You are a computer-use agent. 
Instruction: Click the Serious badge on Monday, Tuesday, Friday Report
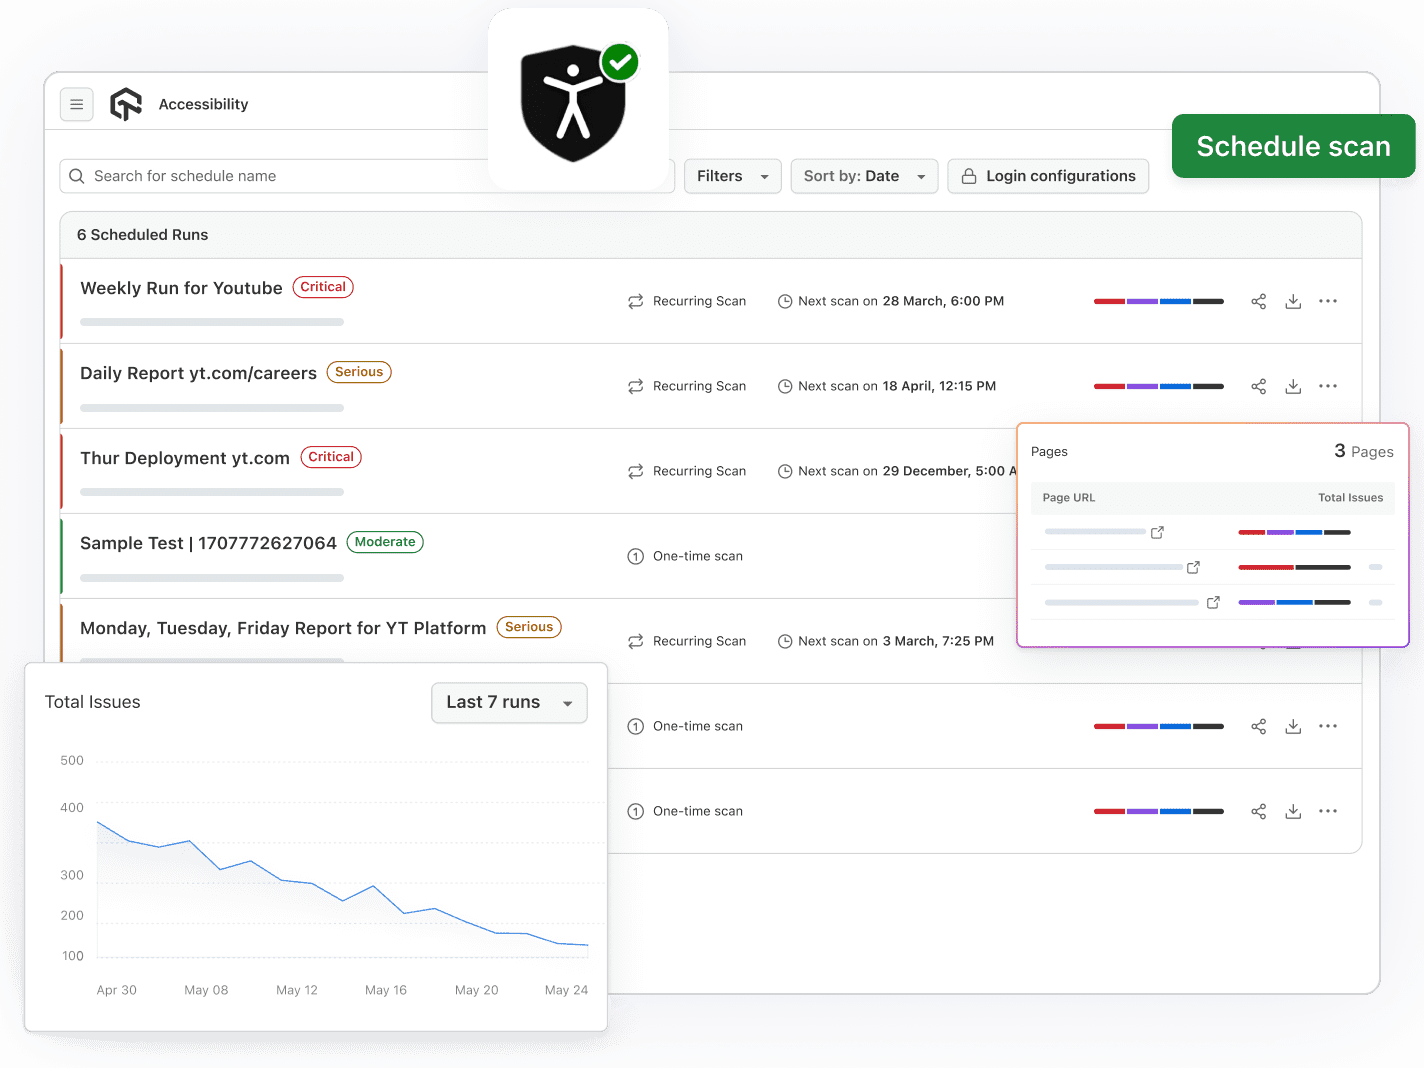pyautogui.click(x=529, y=627)
